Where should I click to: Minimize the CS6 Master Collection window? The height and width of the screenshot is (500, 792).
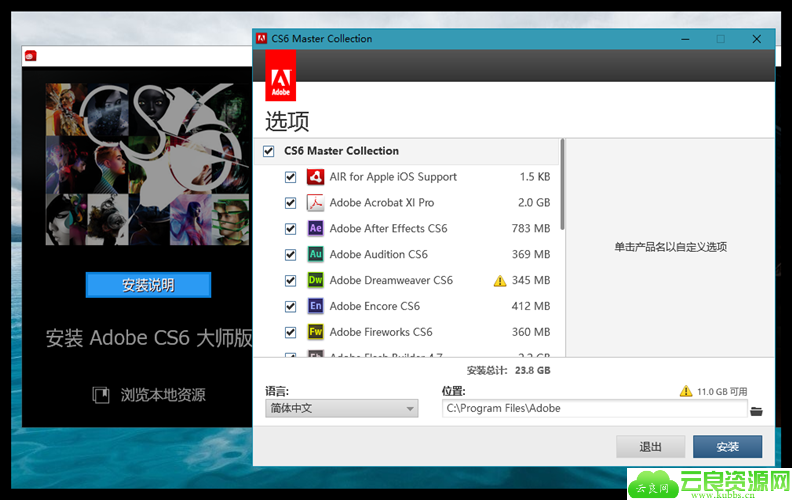[x=685, y=39]
